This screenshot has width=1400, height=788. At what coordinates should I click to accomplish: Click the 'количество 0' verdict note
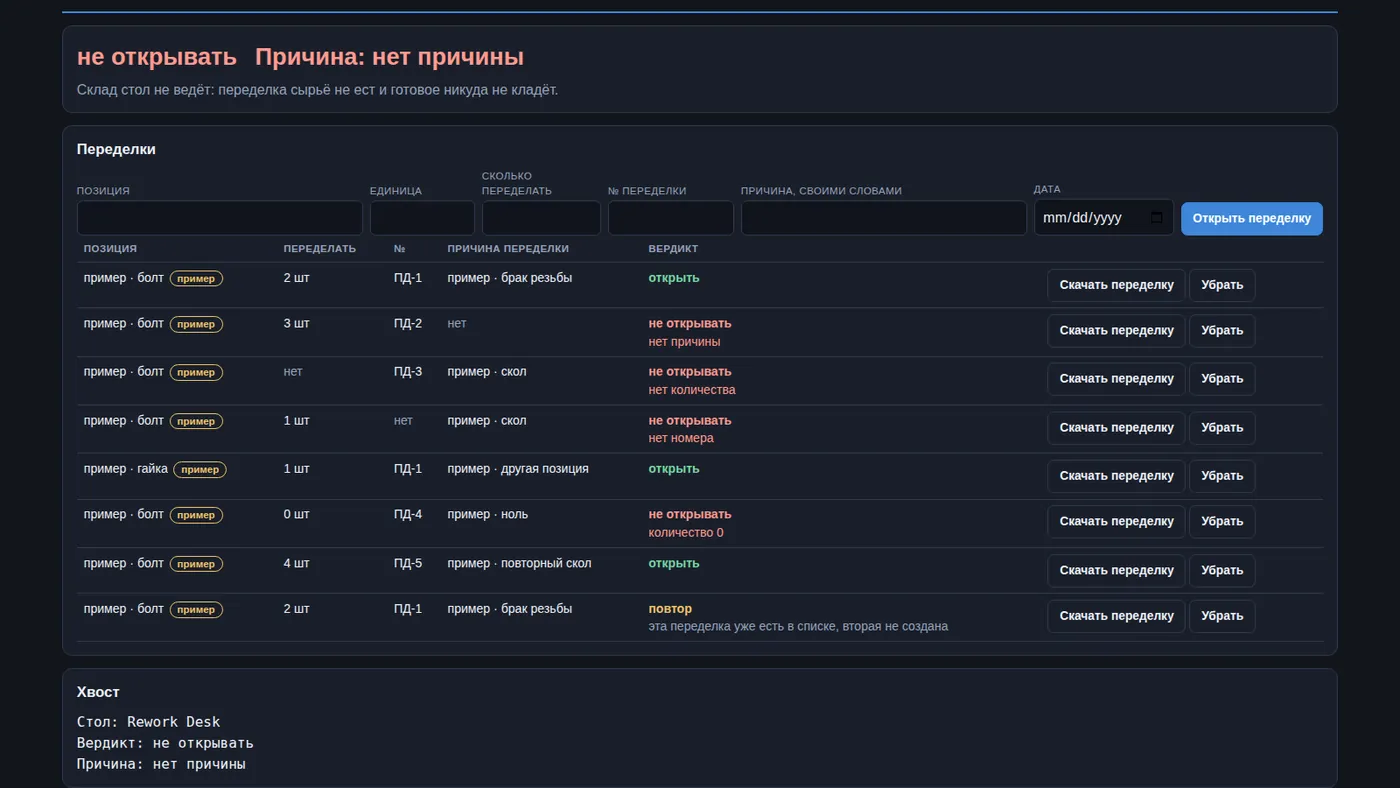(686, 533)
